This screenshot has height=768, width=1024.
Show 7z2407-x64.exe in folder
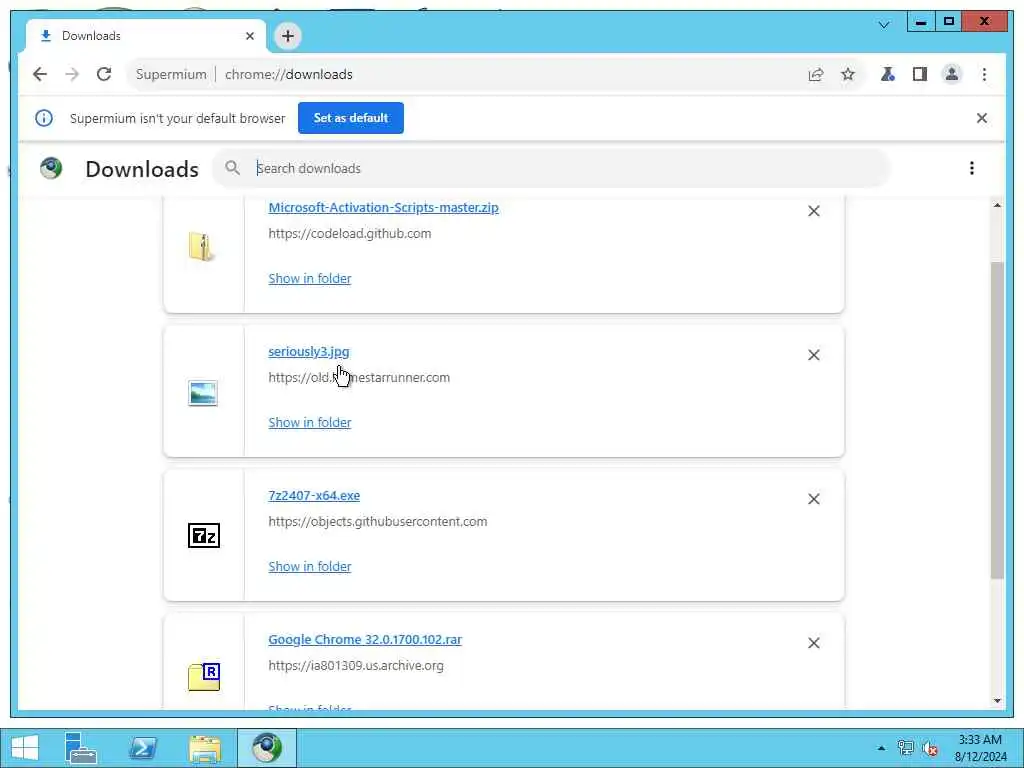pos(310,567)
